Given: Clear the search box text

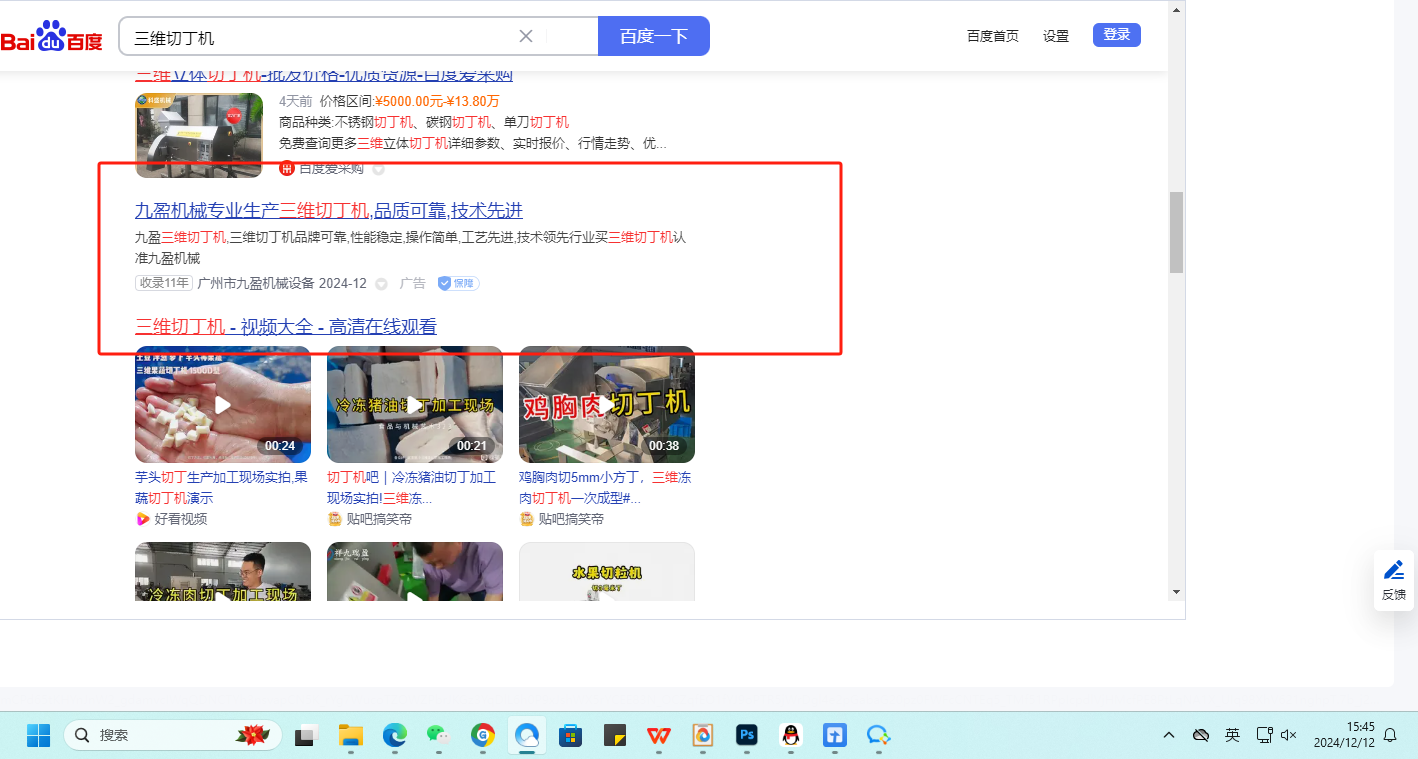Looking at the screenshot, I should [526, 37].
